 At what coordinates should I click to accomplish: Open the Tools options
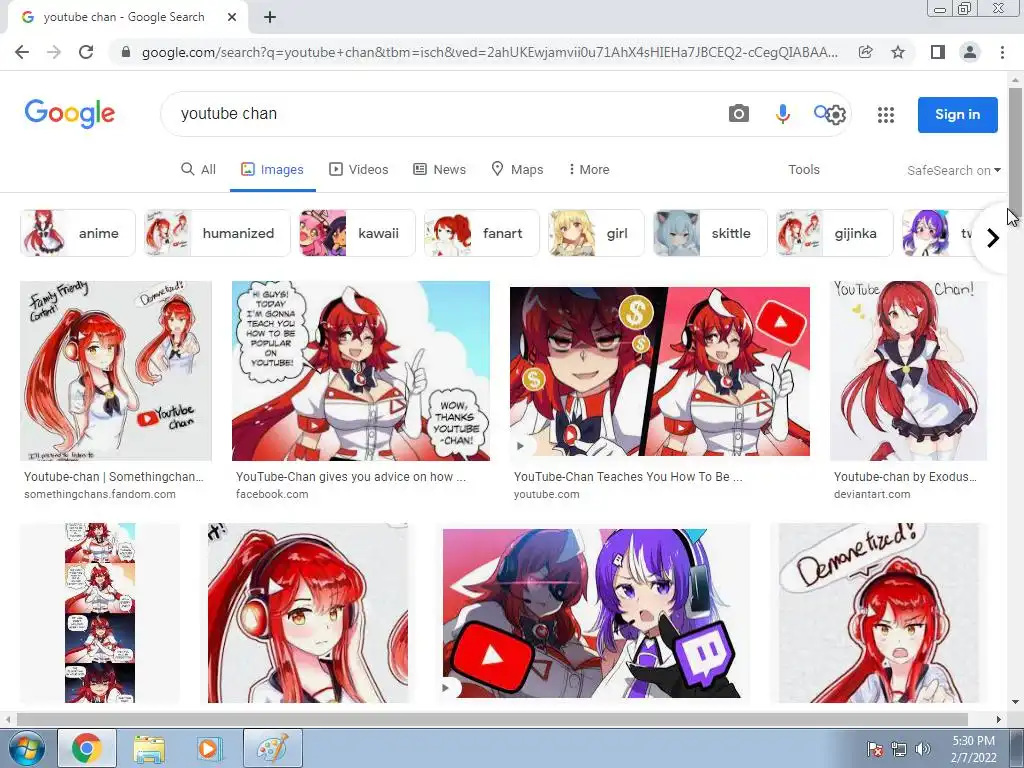[803, 169]
